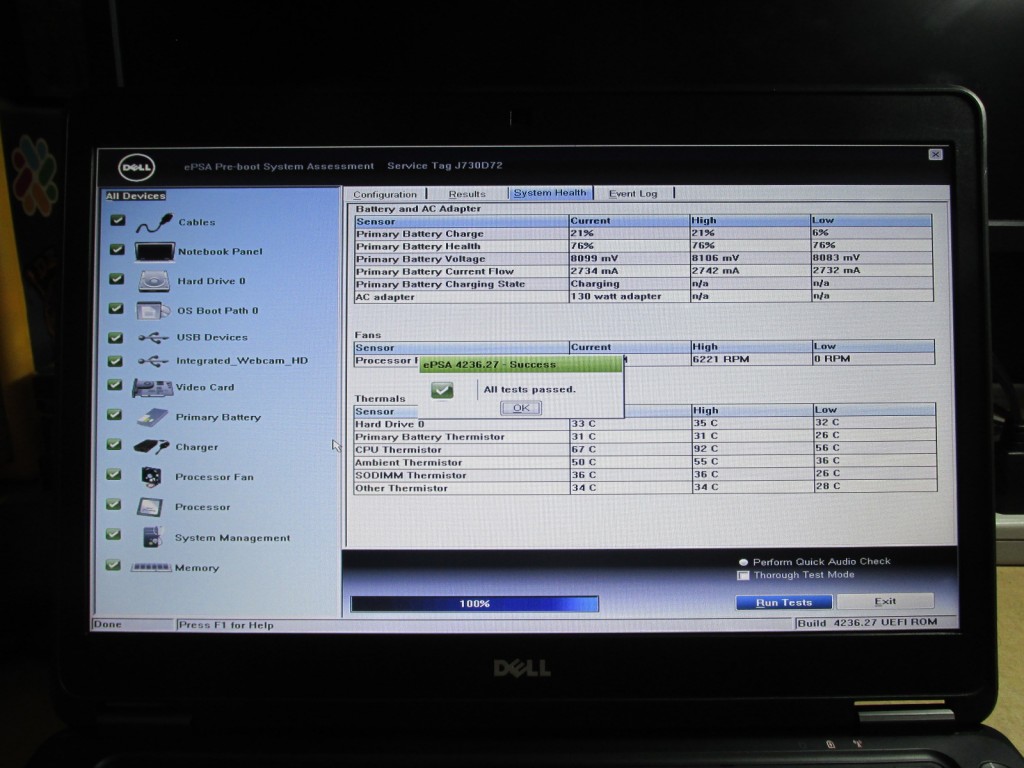Close the ePSA window with X button

tap(935, 154)
